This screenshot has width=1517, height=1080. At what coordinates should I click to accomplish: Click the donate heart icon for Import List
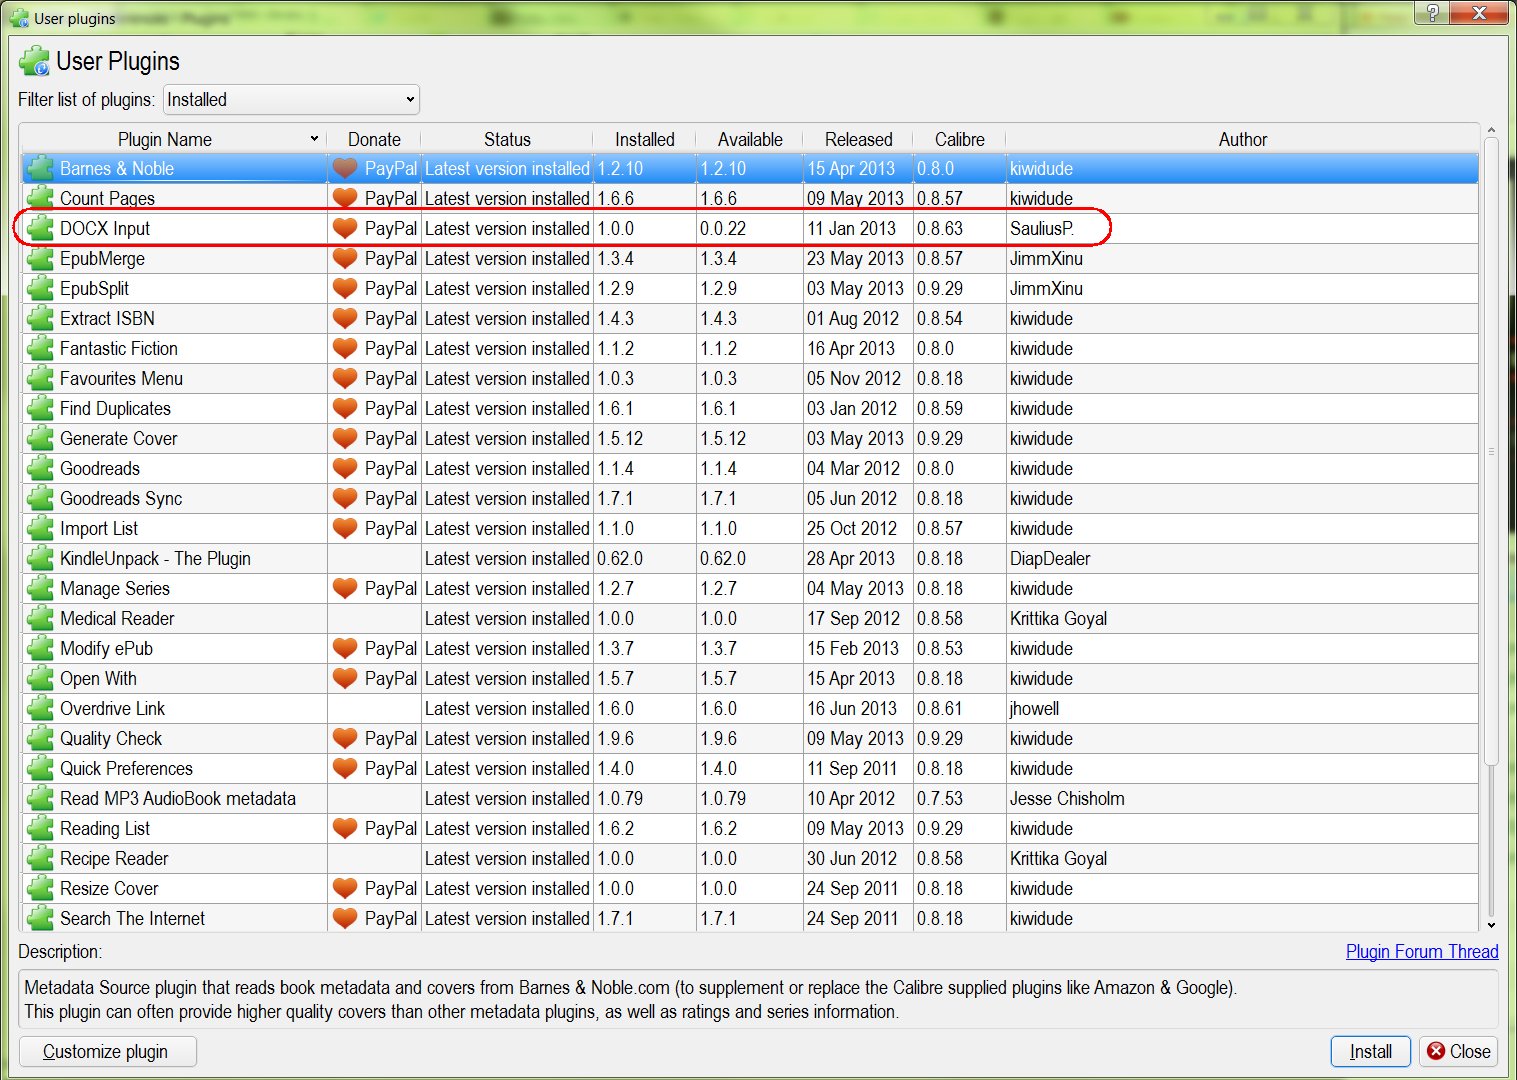point(345,528)
